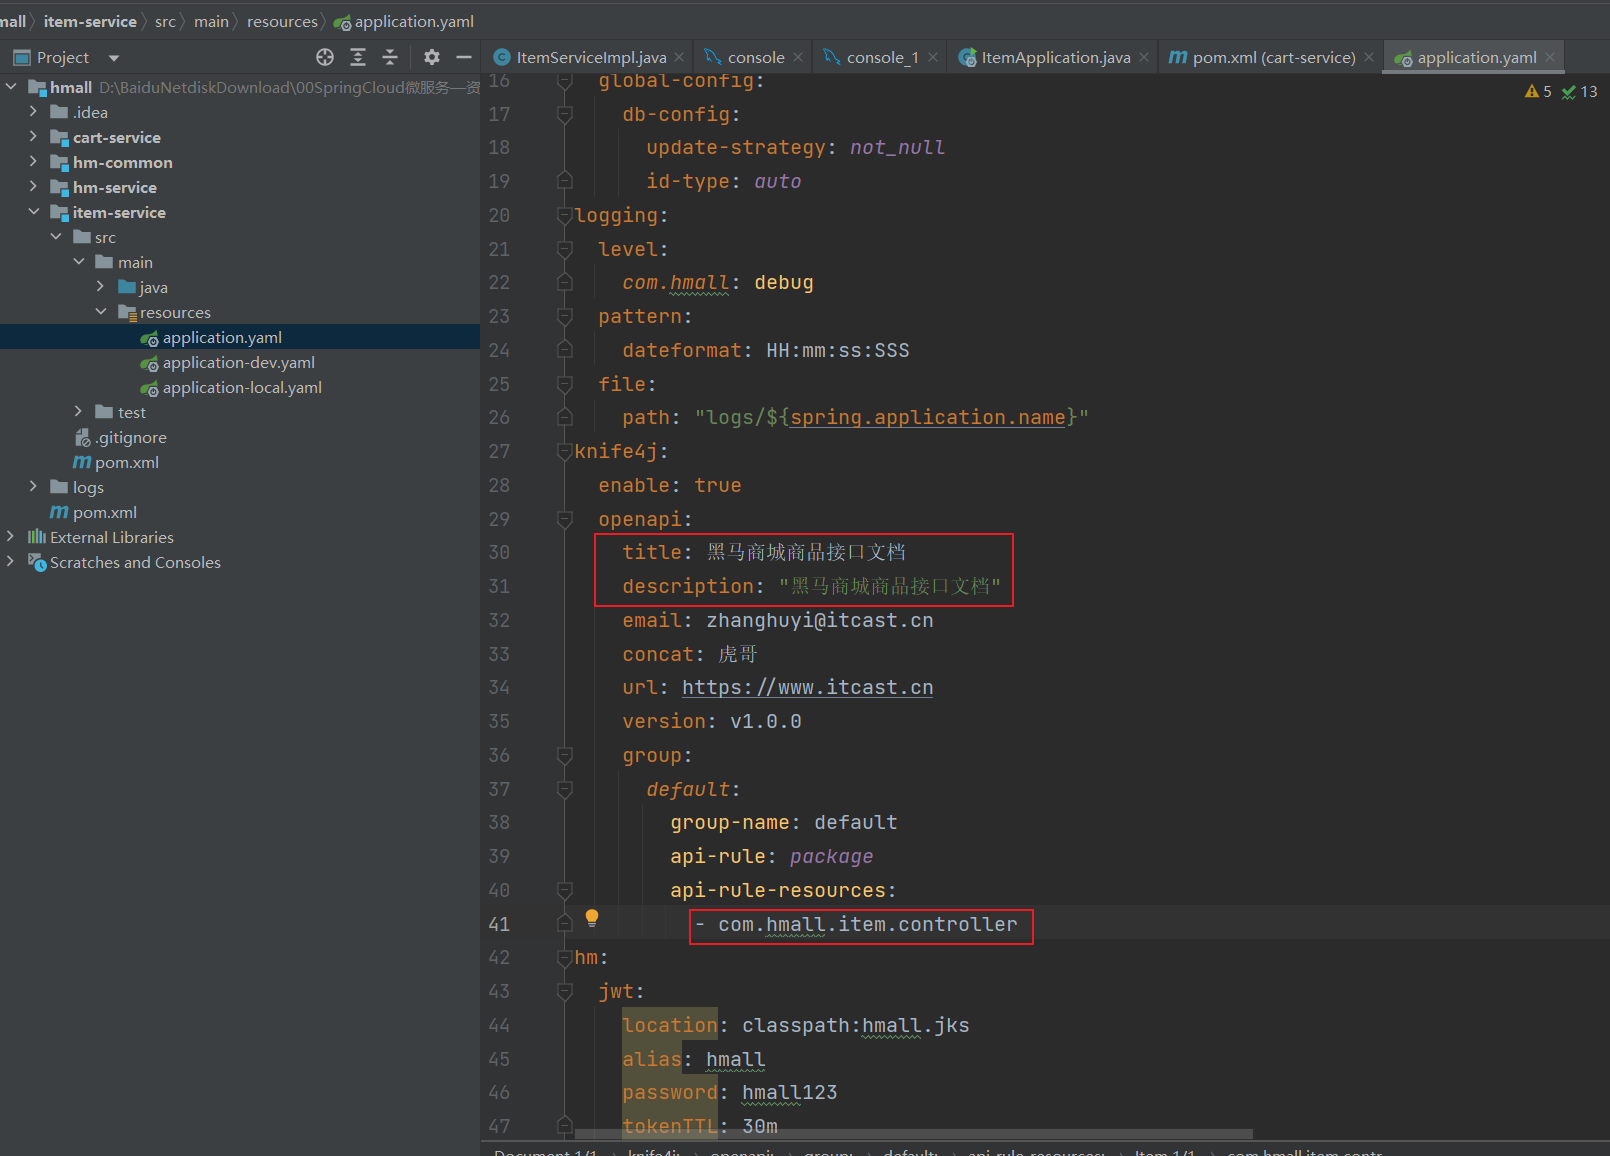
Task: Close the pom.xml (cart-service) tab
Action: tap(1369, 57)
